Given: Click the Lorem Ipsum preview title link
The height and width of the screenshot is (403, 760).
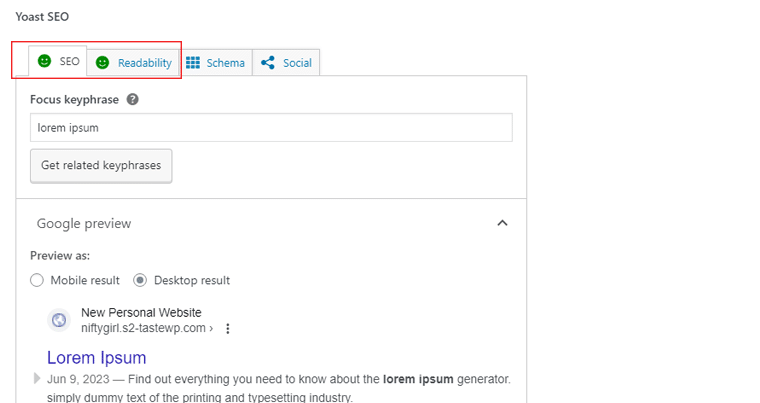Looking at the screenshot, I should click(x=97, y=357).
